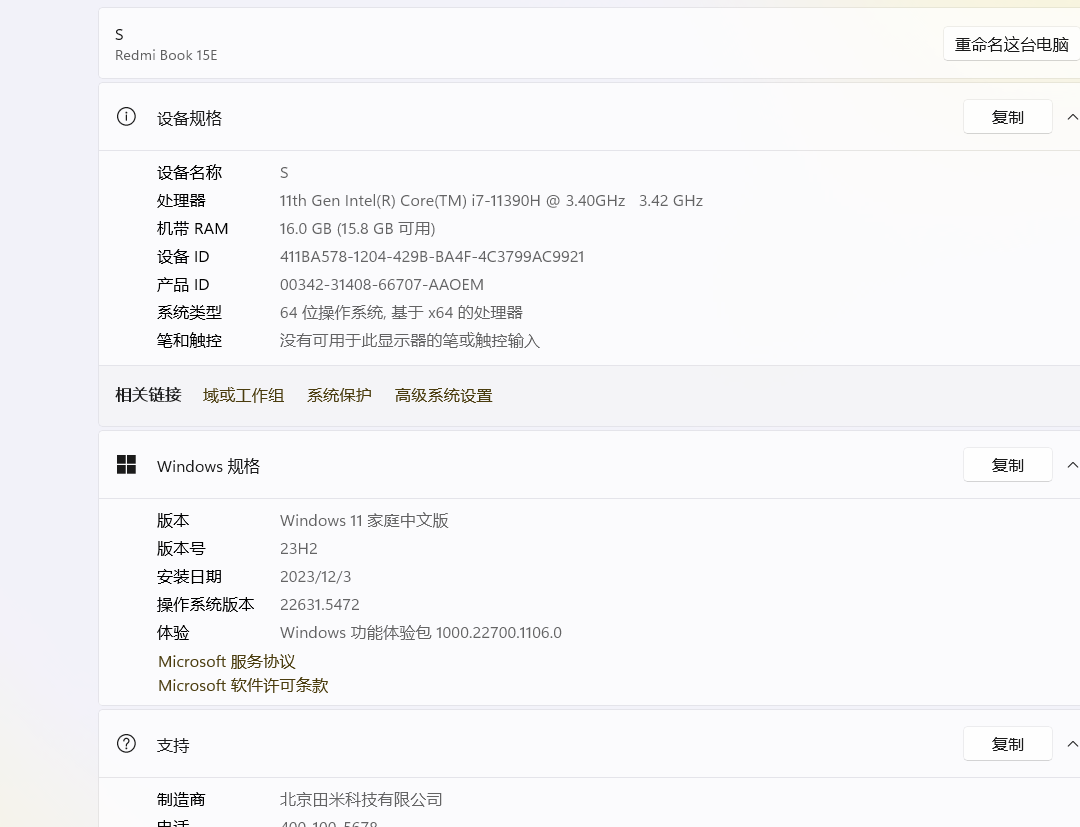Select version number 23H2

[x=299, y=549]
